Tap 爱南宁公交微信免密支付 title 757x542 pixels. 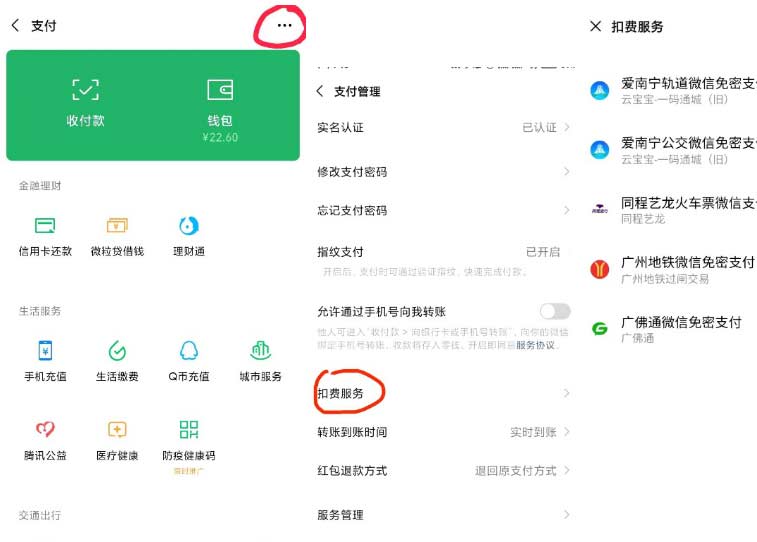pos(689,142)
